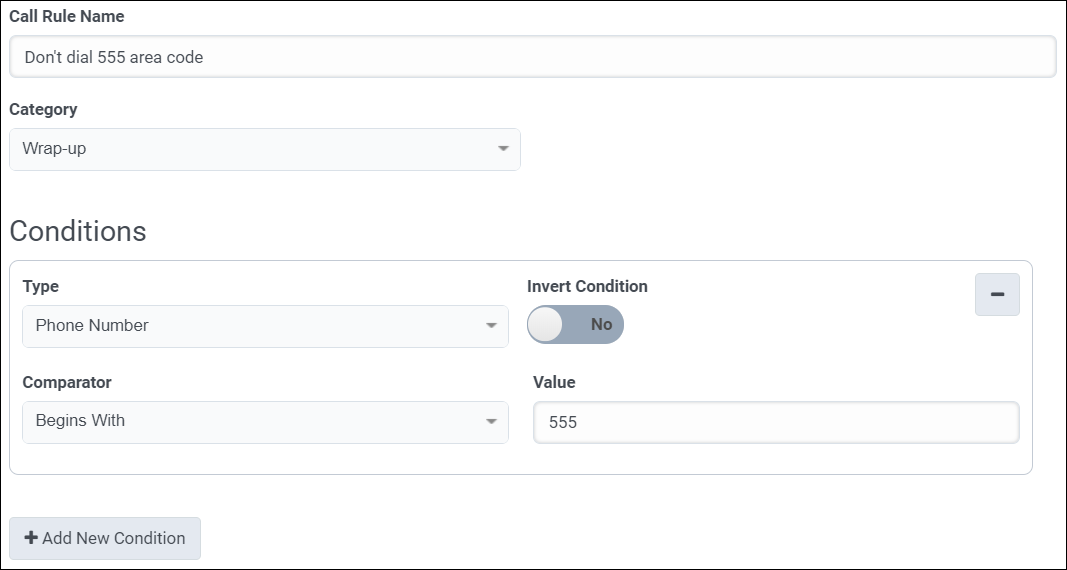This screenshot has width=1067, height=570.
Task: Click the Category field's caret arrow
Action: 503,150
